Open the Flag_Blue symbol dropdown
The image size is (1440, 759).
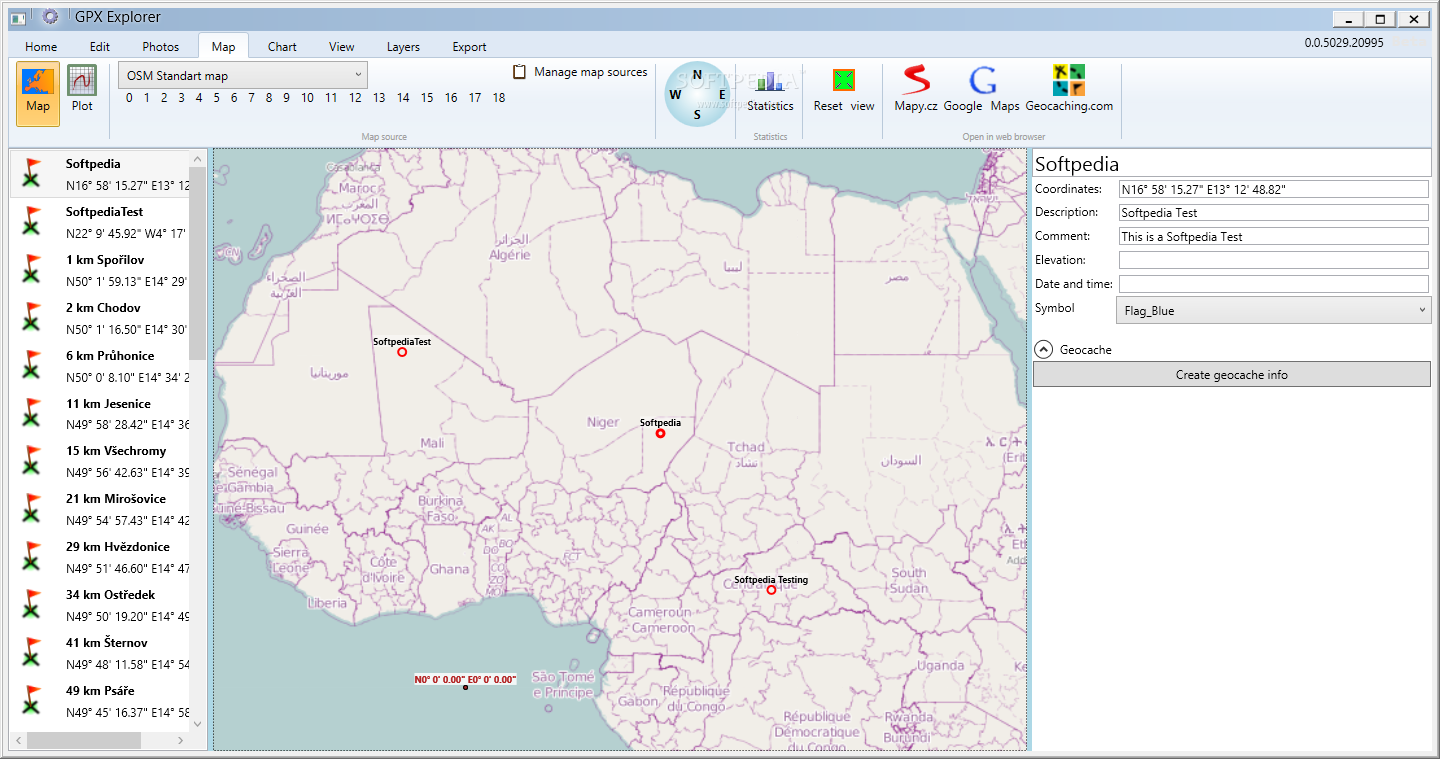click(x=1273, y=311)
